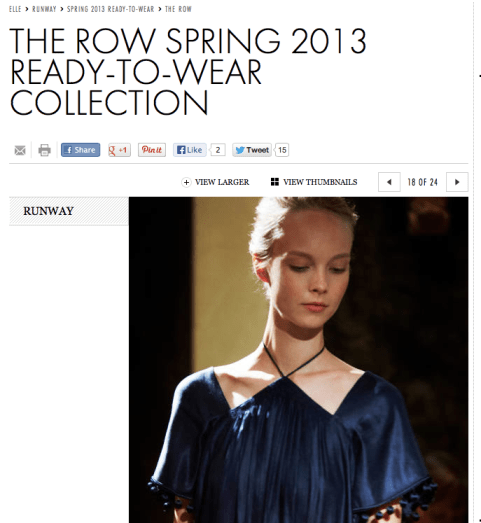
Task: Click the Google +1 button
Action: click(x=119, y=150)
